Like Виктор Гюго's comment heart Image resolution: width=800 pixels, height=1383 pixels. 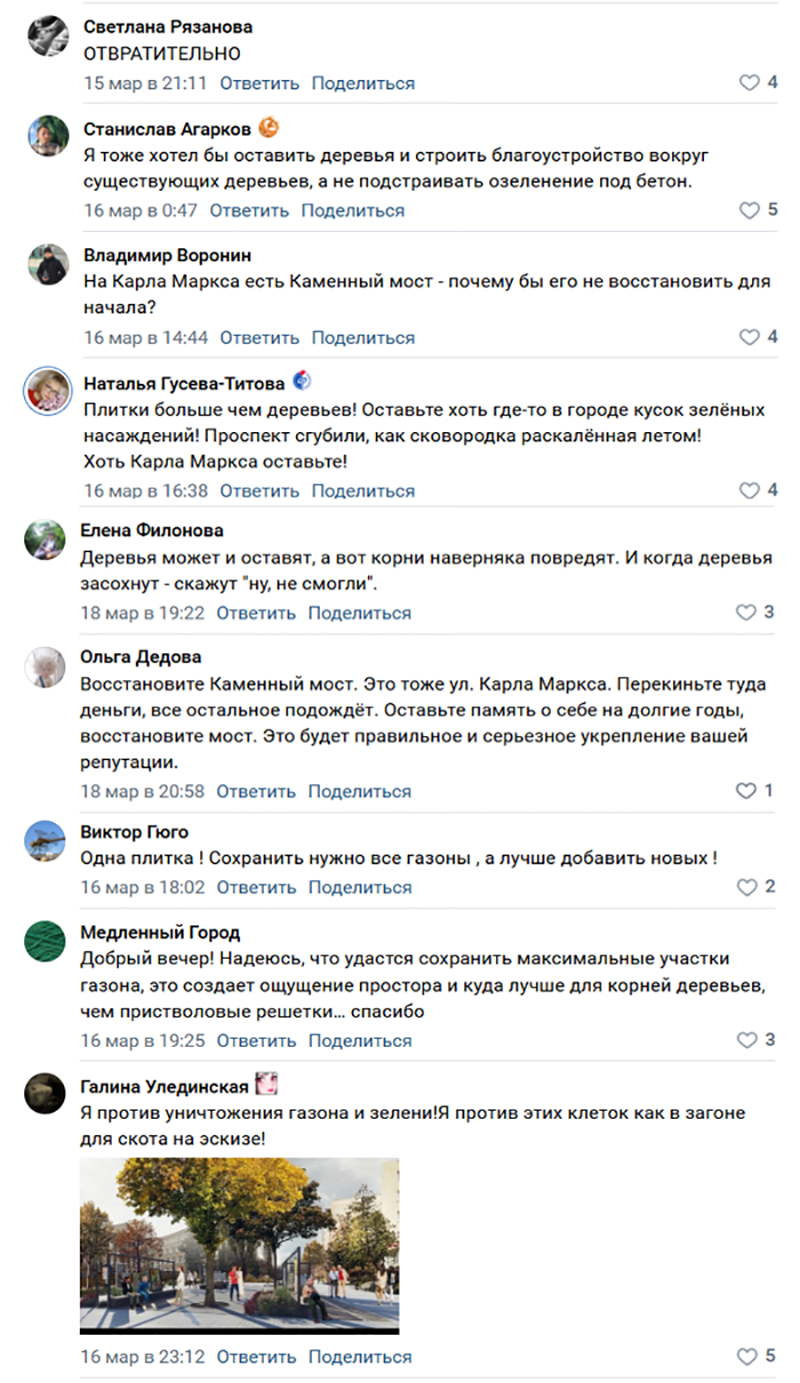(747, 887)
